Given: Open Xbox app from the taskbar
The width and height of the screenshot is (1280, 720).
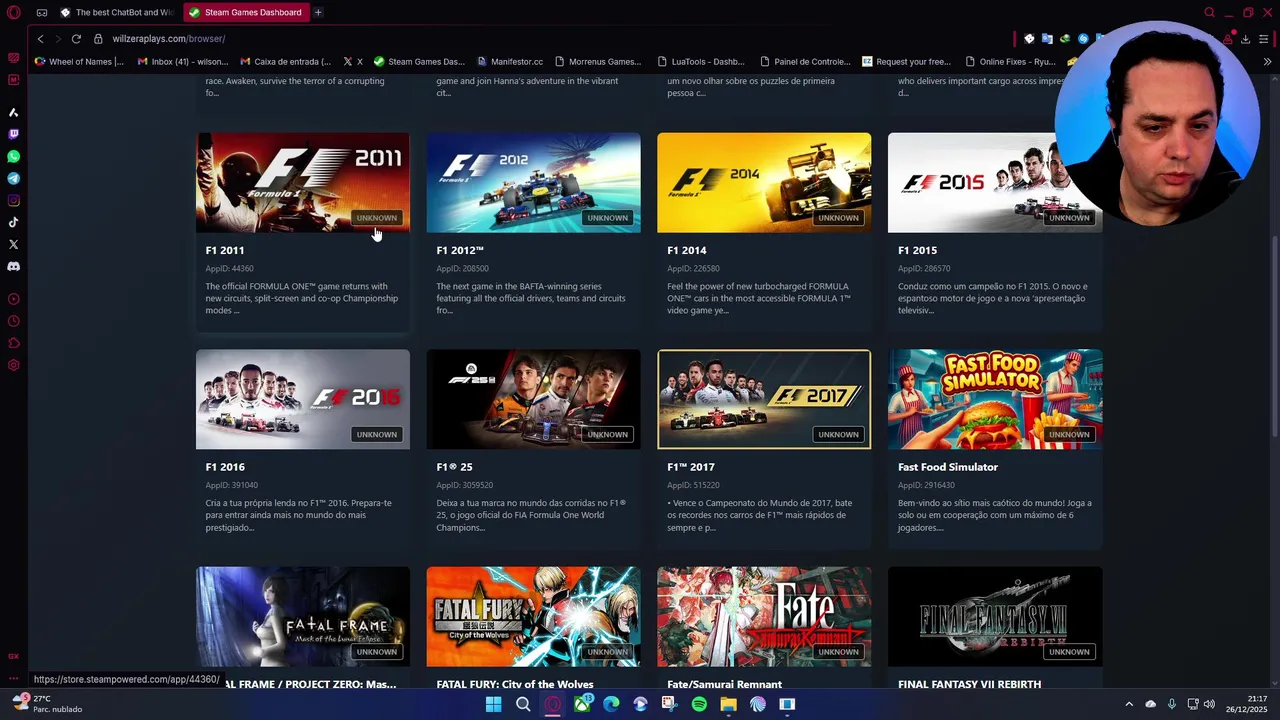Looking at the screenshot, I should point(582,704).
